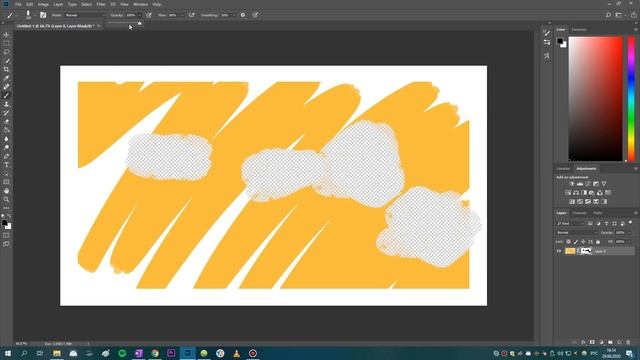Select the Layer 0 orange thumbnail
This screenshot has height=360, width=640.
(570, 251)
